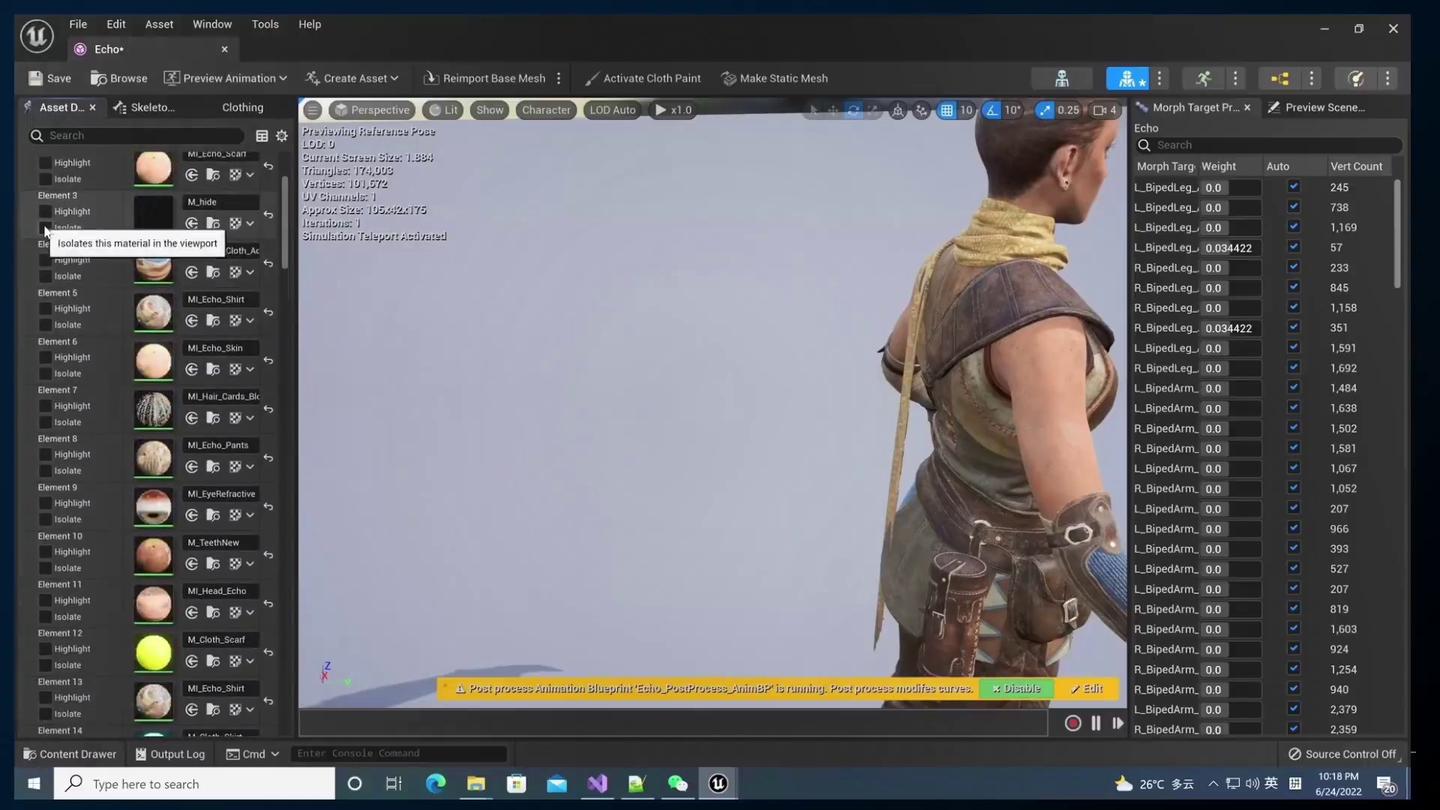Click Make Static Mesh
Screen dimensions: 1440x810
pyautogui.click(x=774, y=78)
